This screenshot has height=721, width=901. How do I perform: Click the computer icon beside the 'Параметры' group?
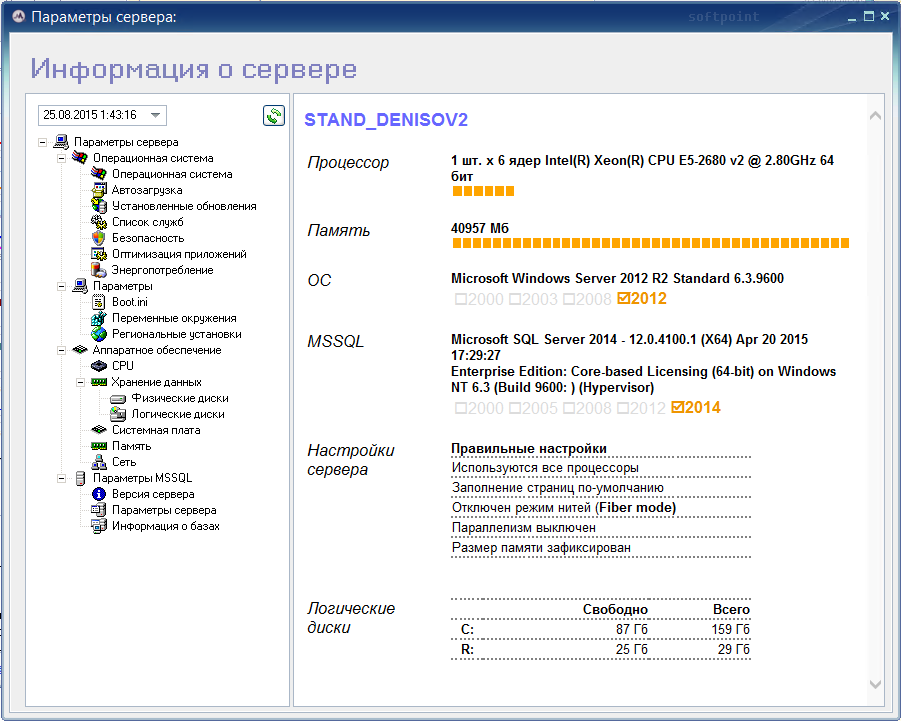point(80,286)
